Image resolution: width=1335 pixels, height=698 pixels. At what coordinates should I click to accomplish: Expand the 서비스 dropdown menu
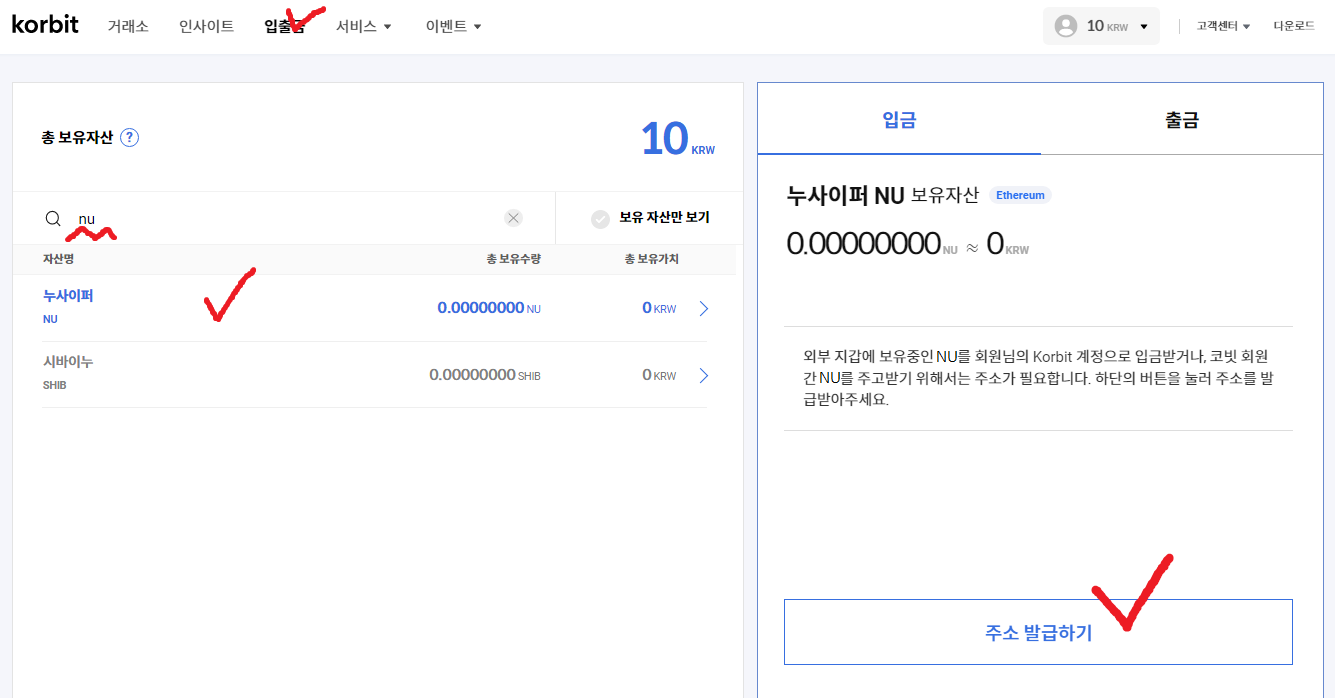(364, 26)
